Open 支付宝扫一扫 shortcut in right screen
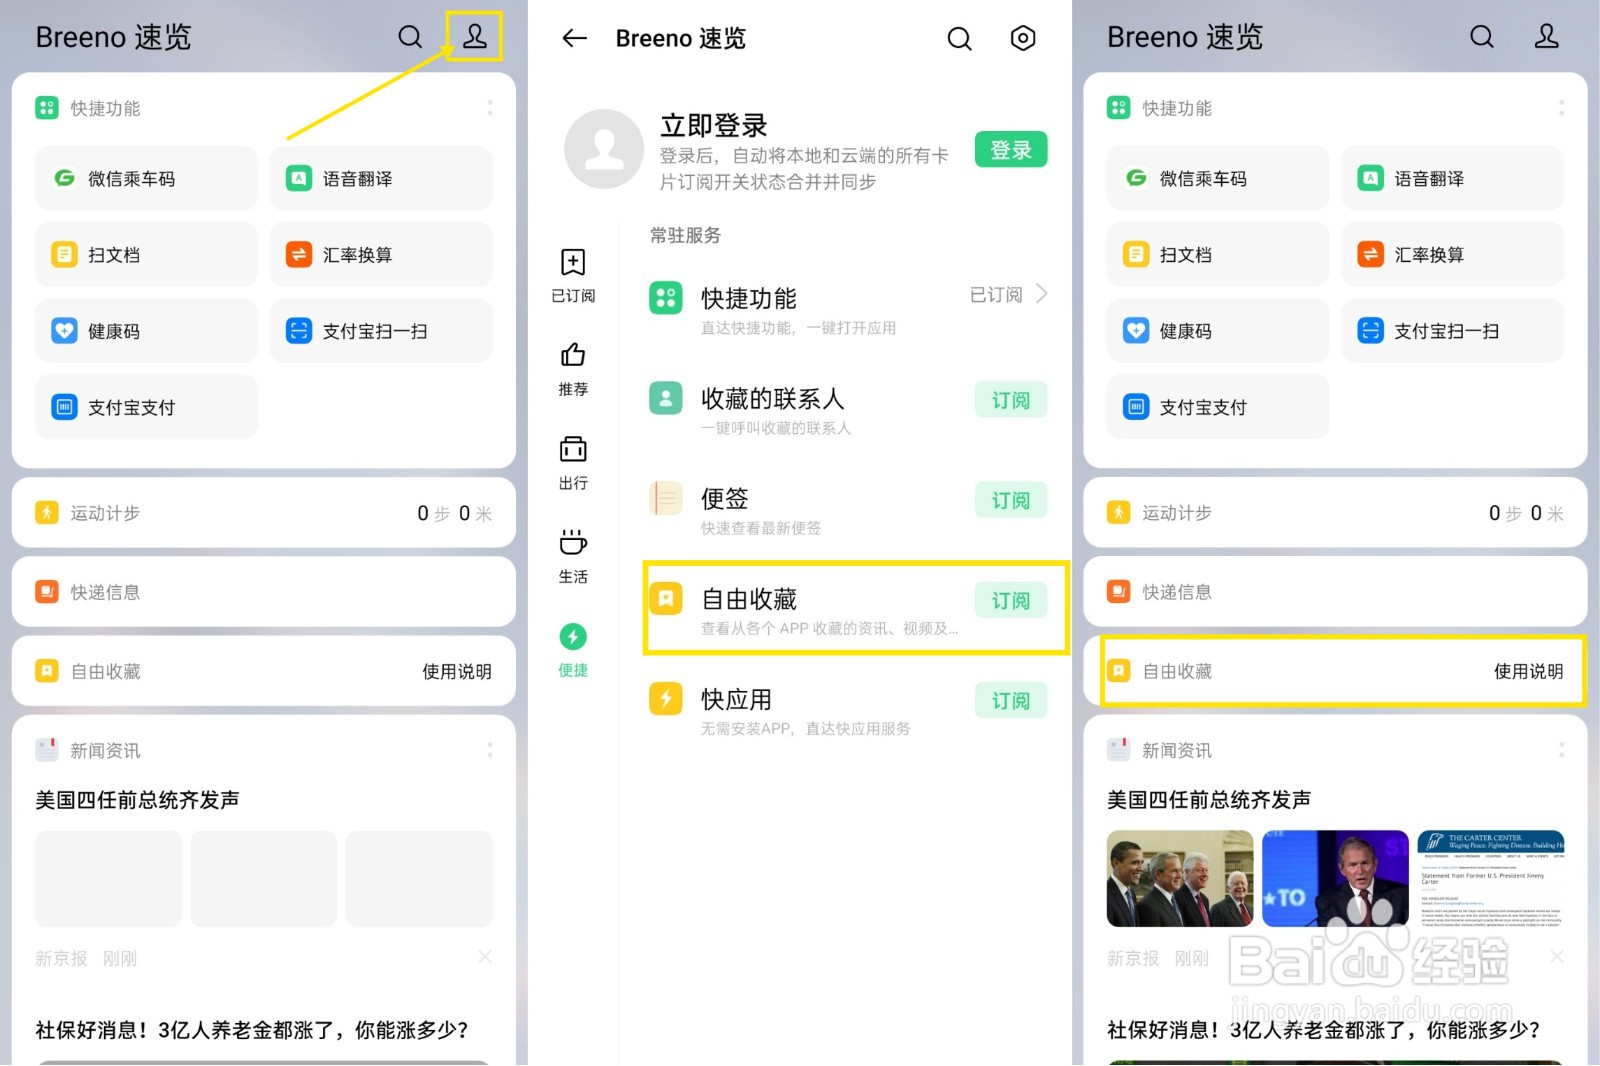1600x1066 pixels. tap(1453, 330)
